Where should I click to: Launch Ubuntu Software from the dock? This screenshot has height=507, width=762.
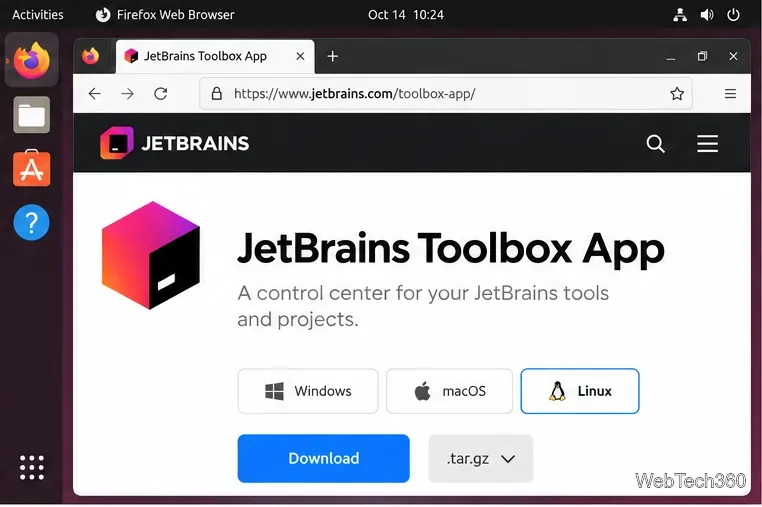pos(32,168)
